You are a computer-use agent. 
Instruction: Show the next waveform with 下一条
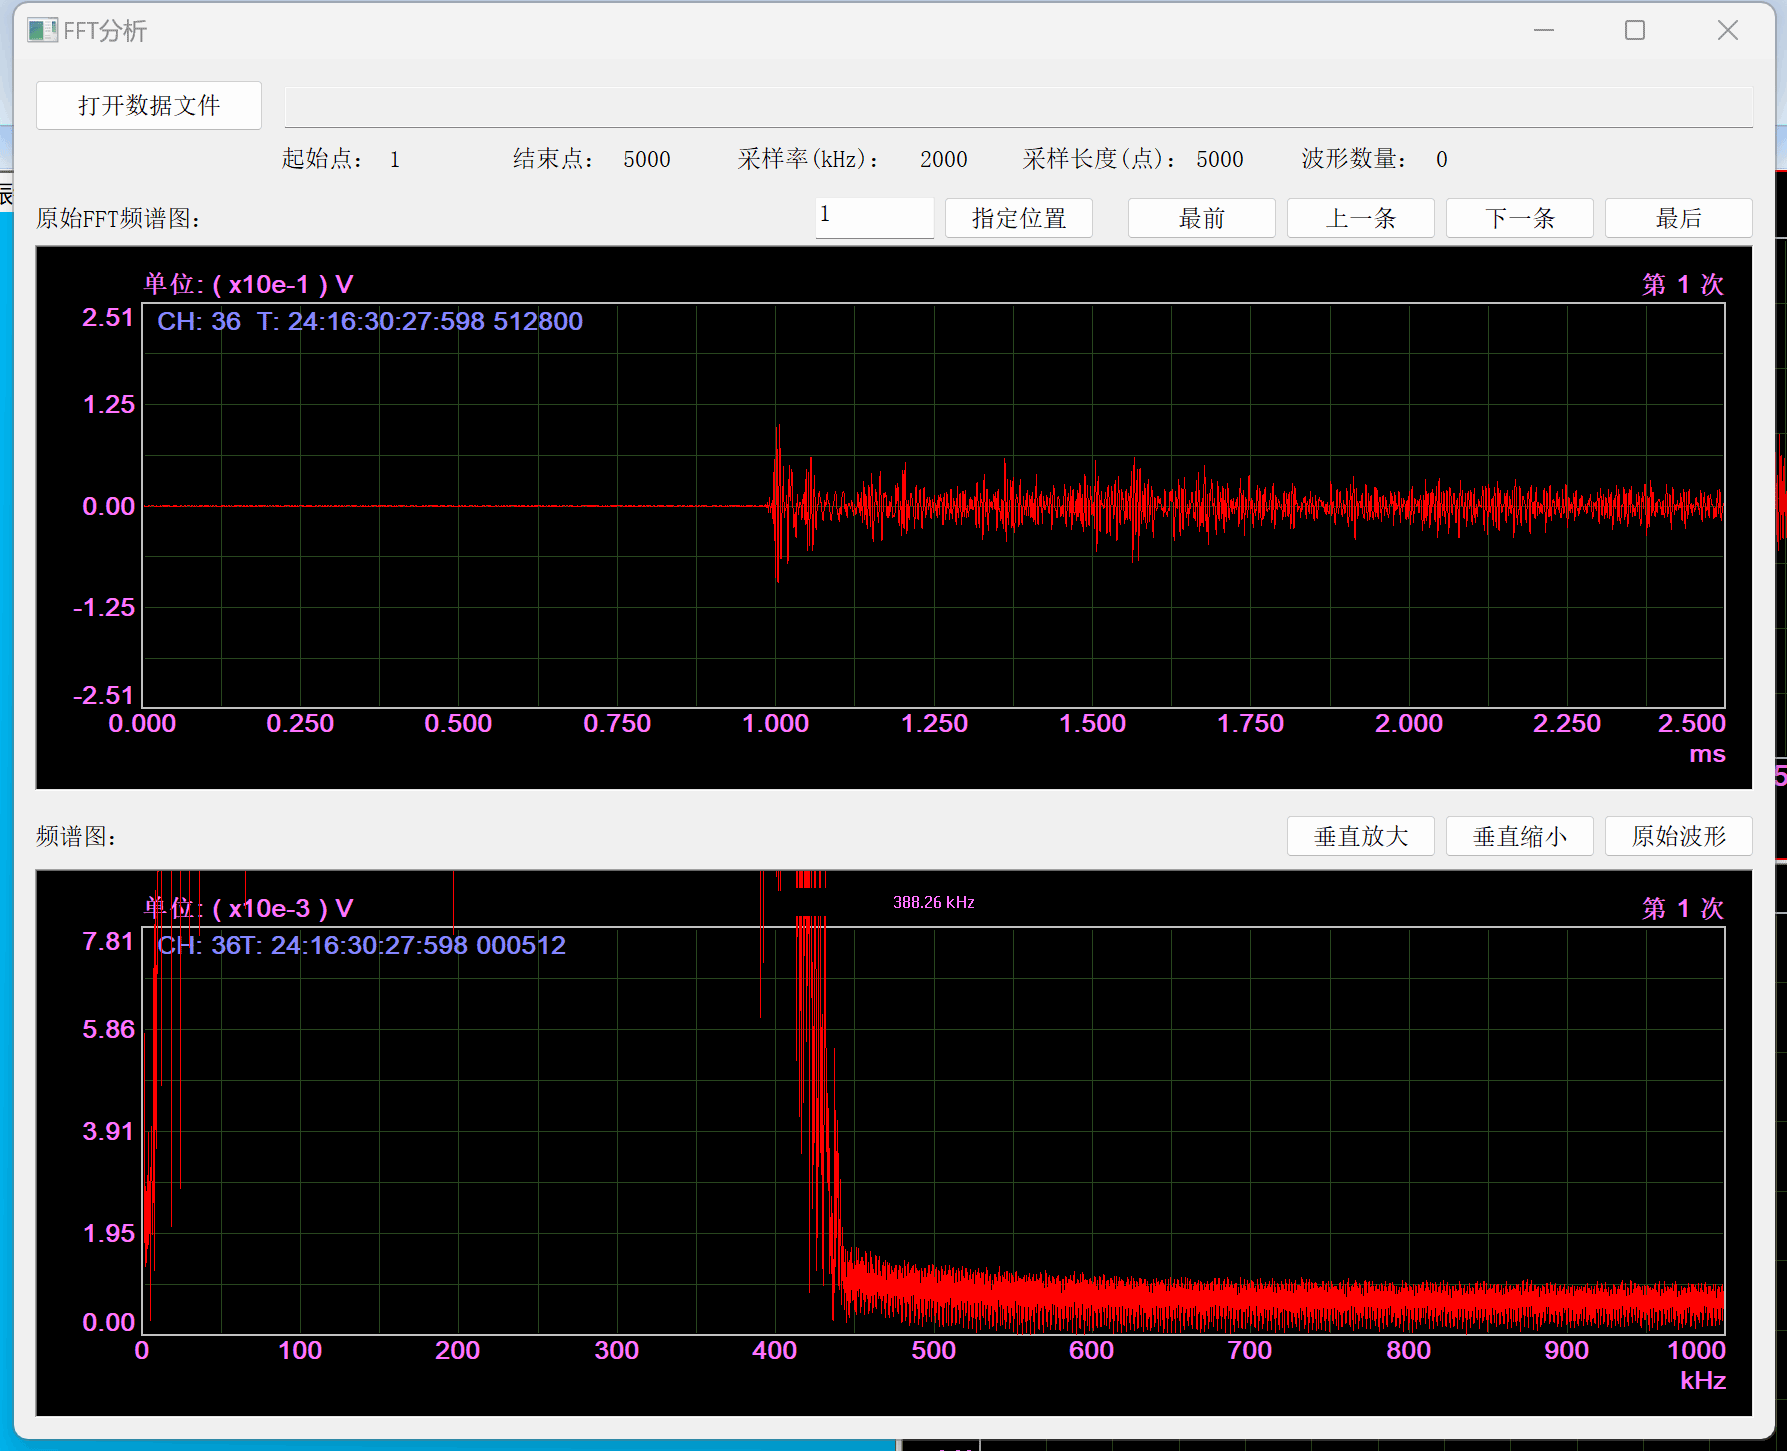[x=1519, y=218]
